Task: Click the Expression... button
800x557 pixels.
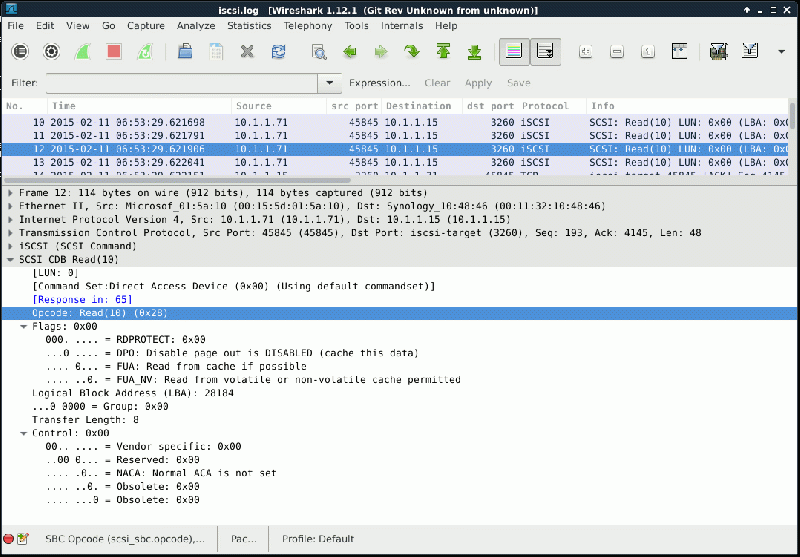Action: pos(380,83)
